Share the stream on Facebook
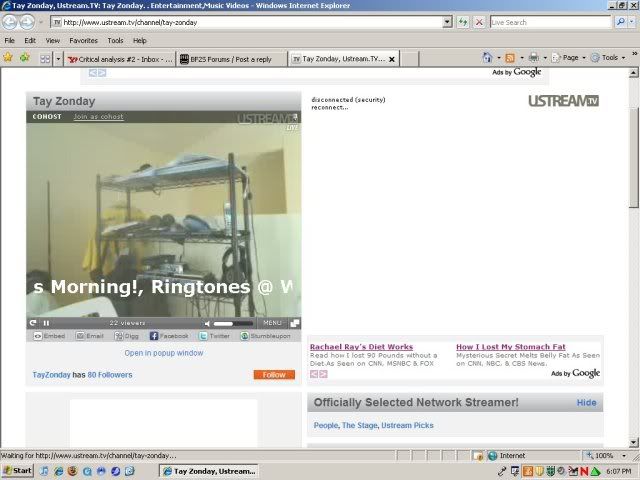Viewport: 640px width, 480px height. 169,336
